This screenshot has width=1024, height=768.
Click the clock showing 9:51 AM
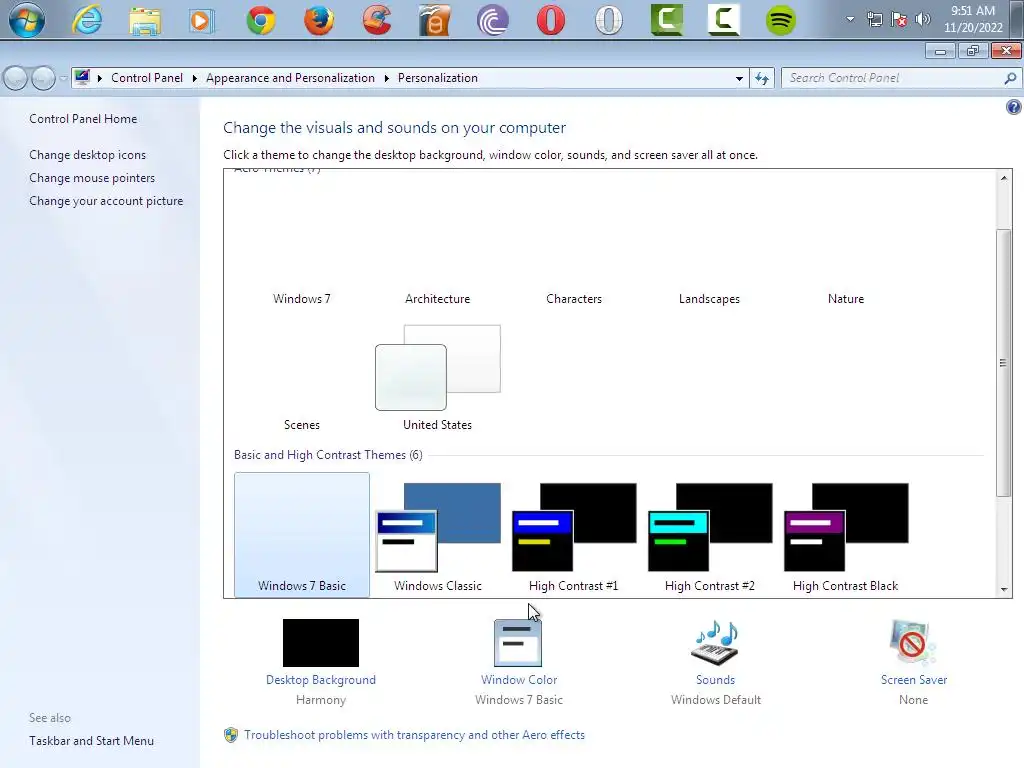click(973, 19)
